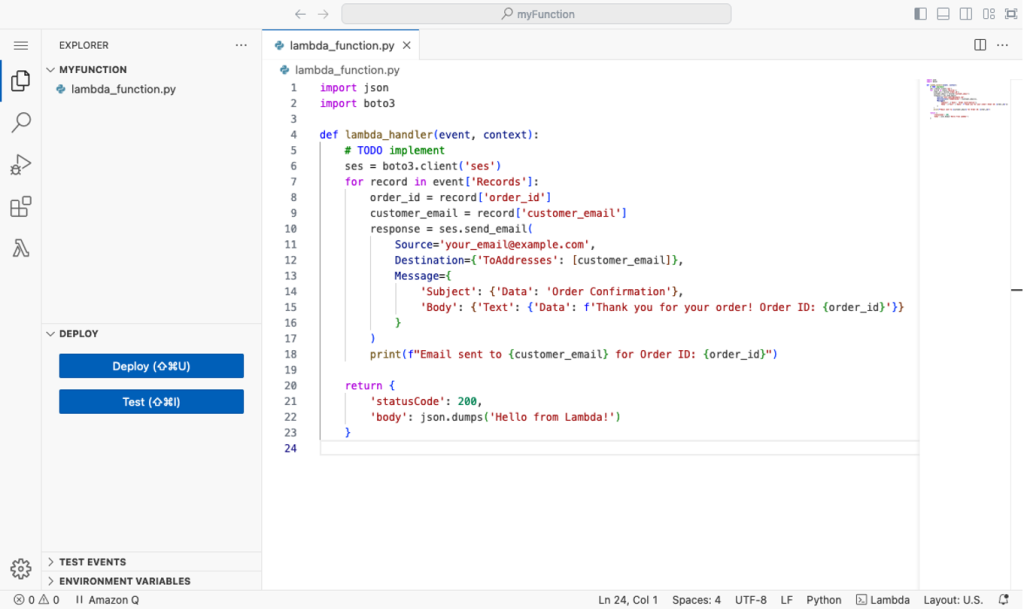1024x612 pixels.
Task: Open notifications bell in status bar
Action: pos(1004,600)
